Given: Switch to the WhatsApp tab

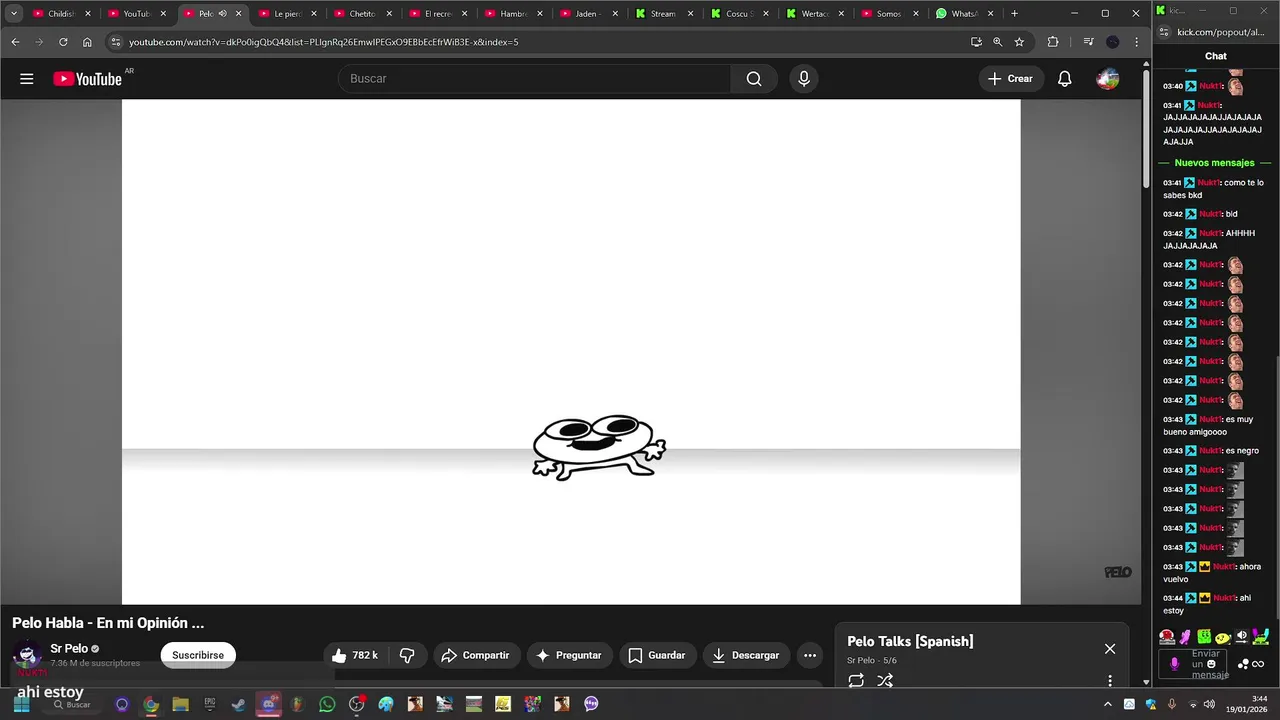Looking at the screenshot, I should [x=963, y=14].
